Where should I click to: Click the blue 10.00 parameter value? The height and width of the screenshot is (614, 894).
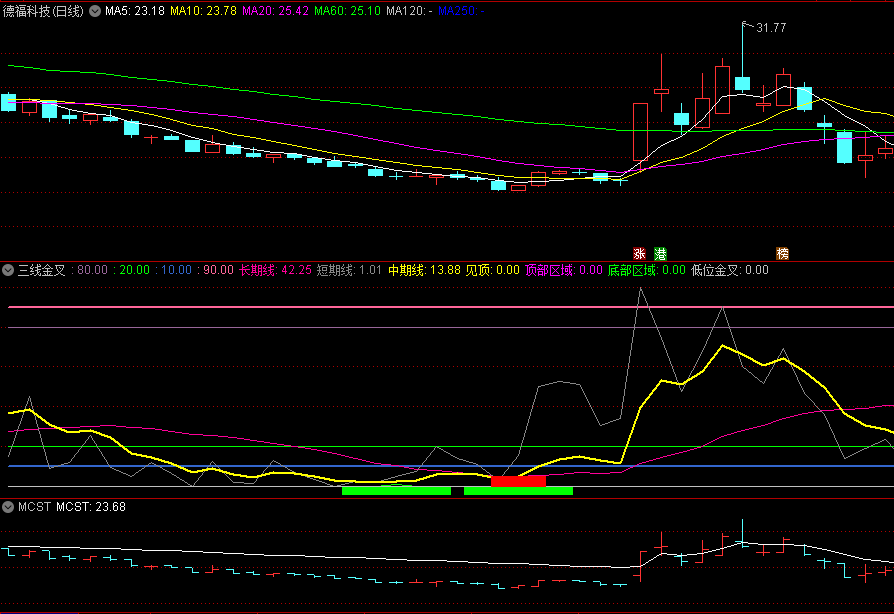(x=176, y=270)
